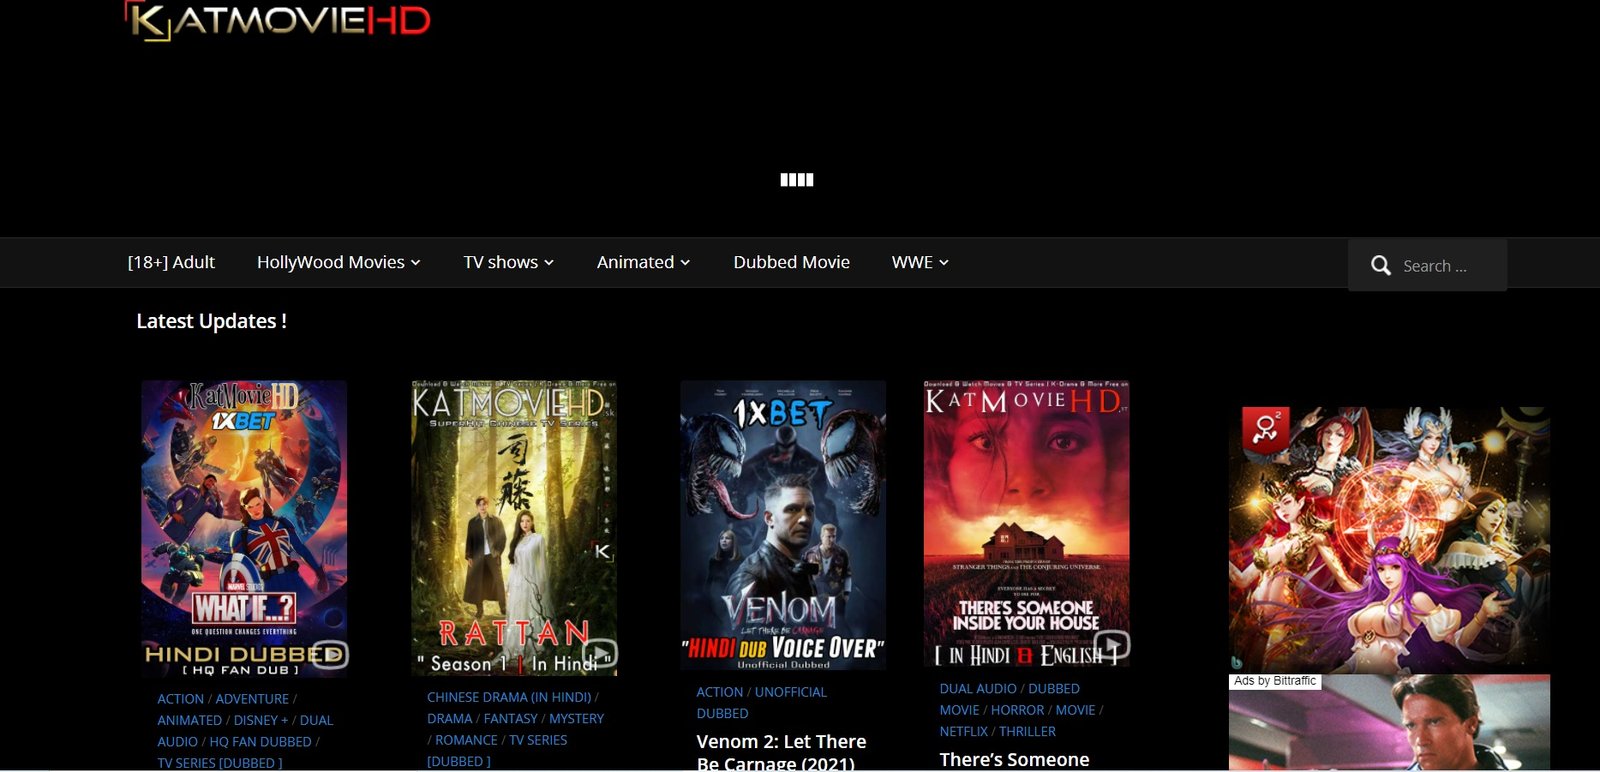Image resolution: width=1600 pixels, height=772 pixels.
Task: Select the HQ FAN DUBBED category link
Action: point(260,742)
